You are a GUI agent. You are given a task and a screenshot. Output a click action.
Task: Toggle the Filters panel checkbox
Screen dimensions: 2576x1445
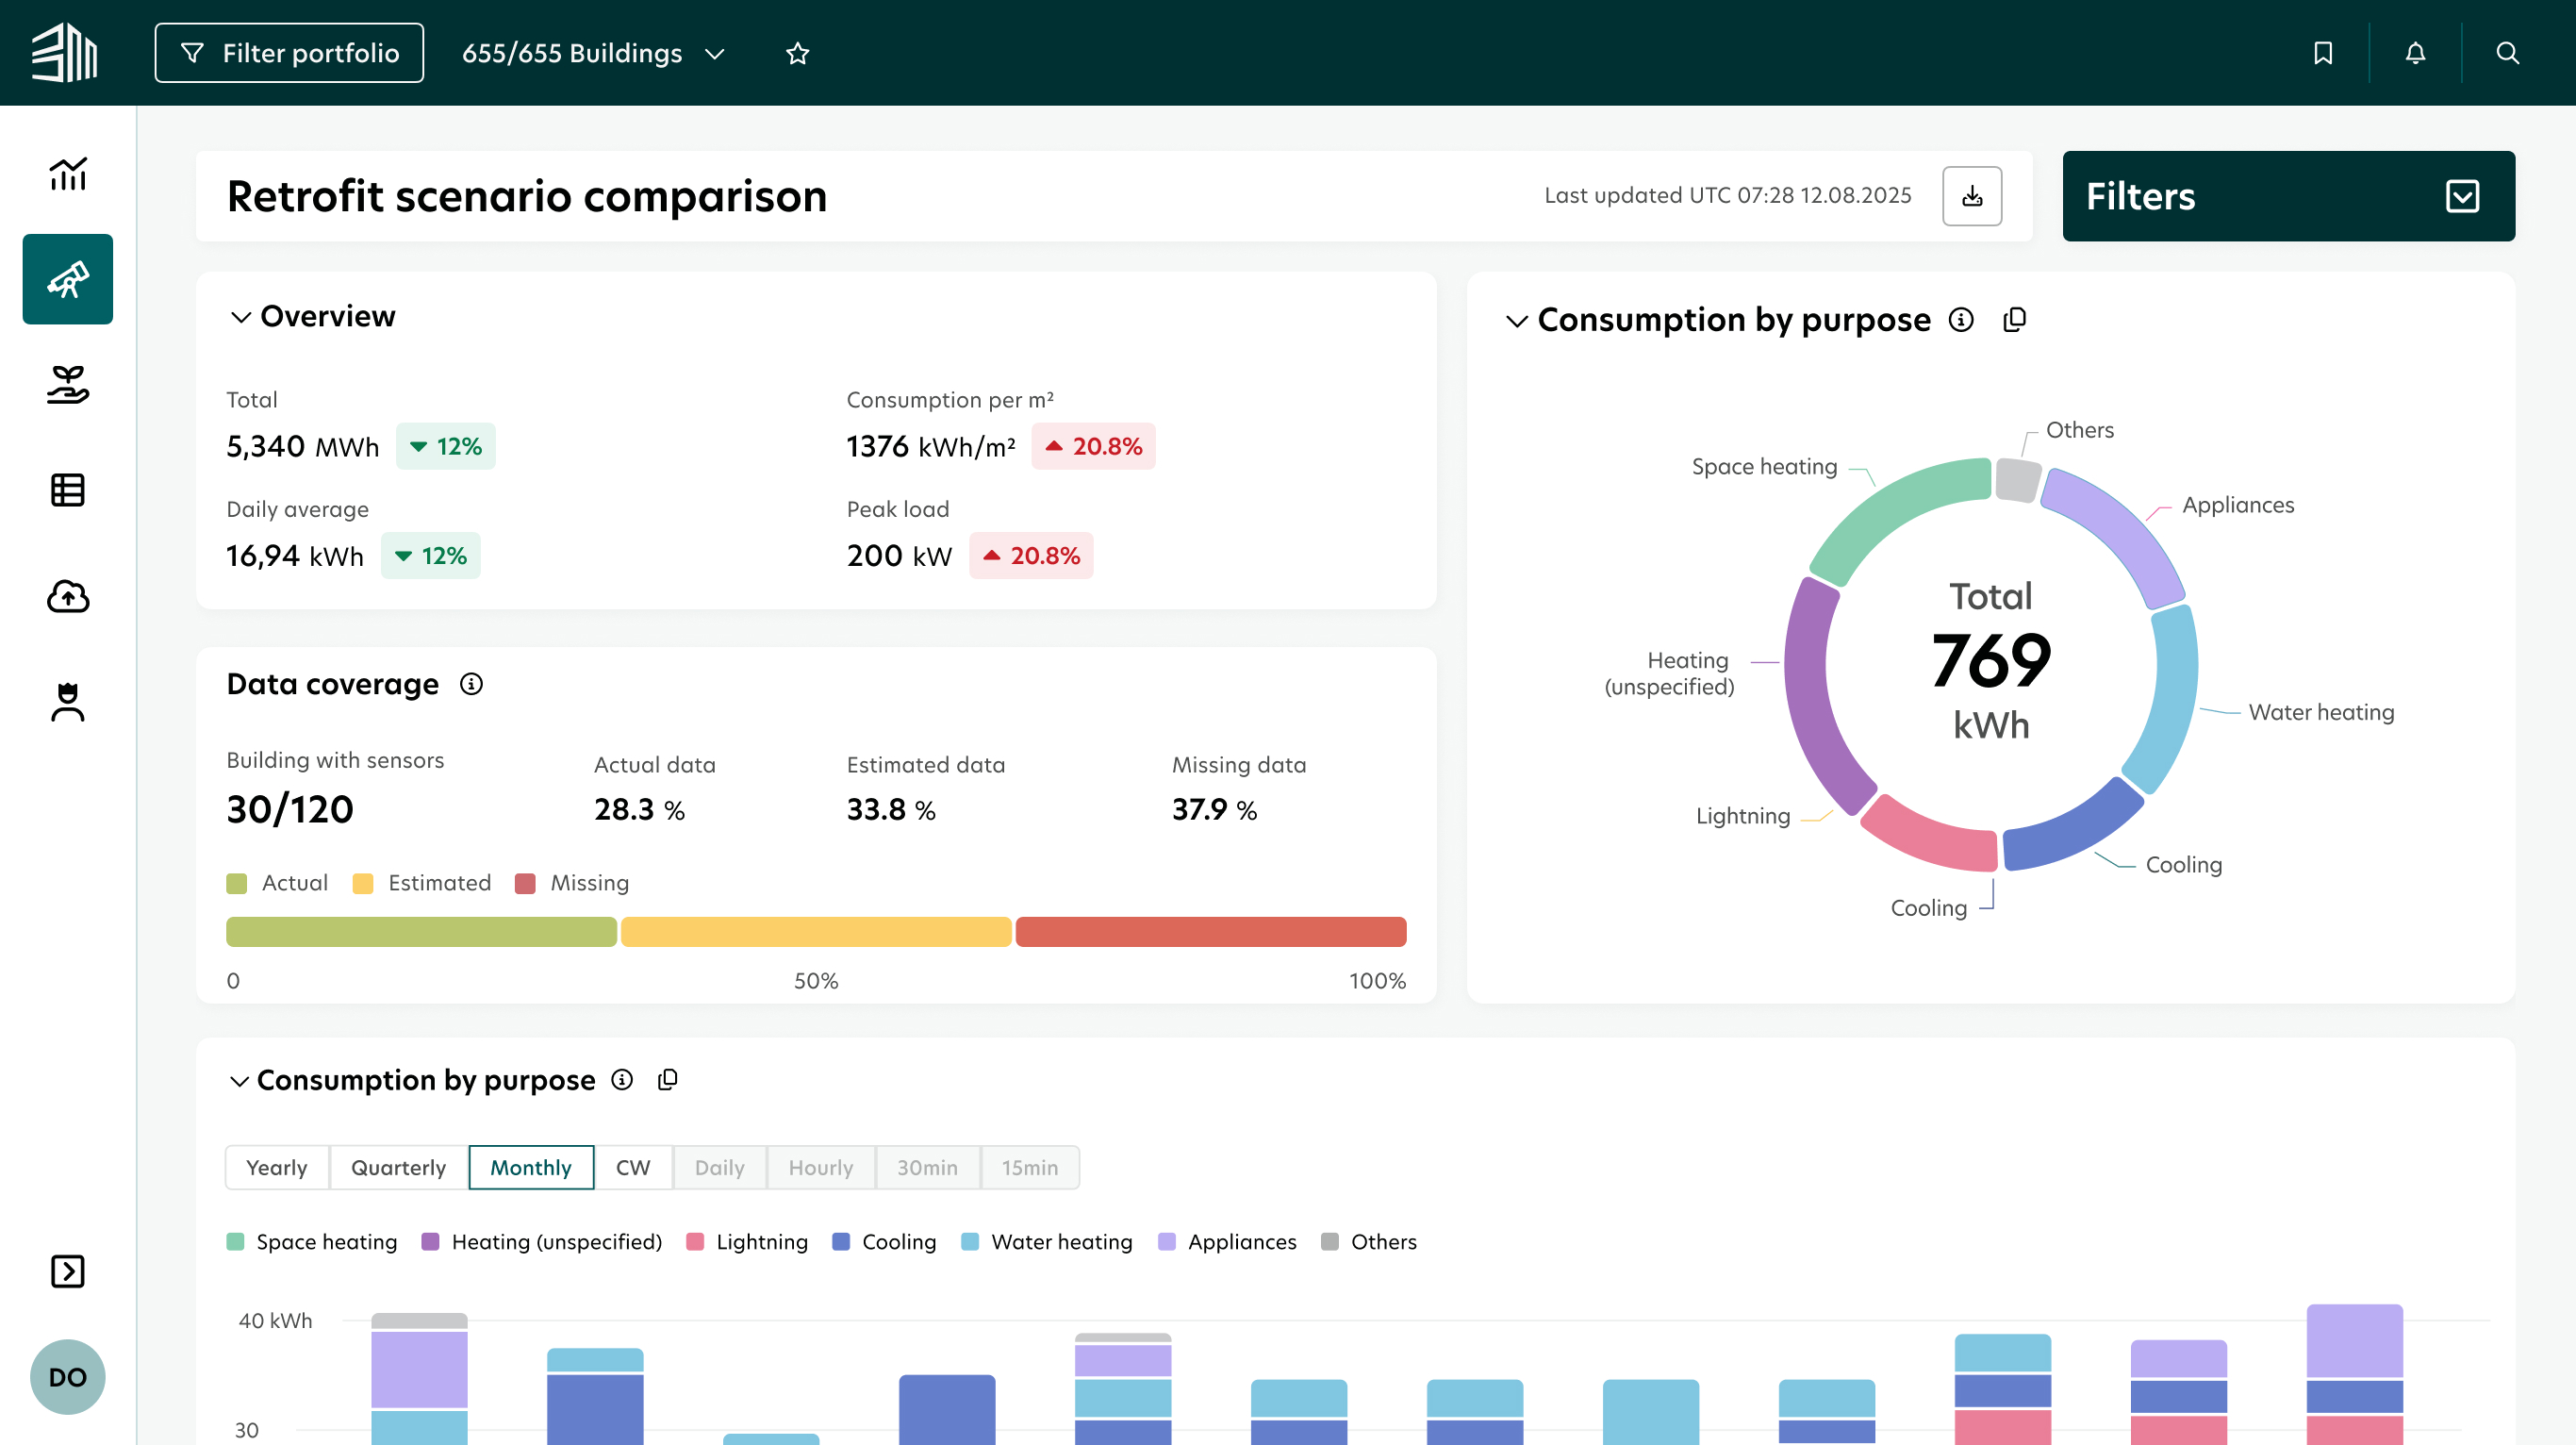(2462, 196)
